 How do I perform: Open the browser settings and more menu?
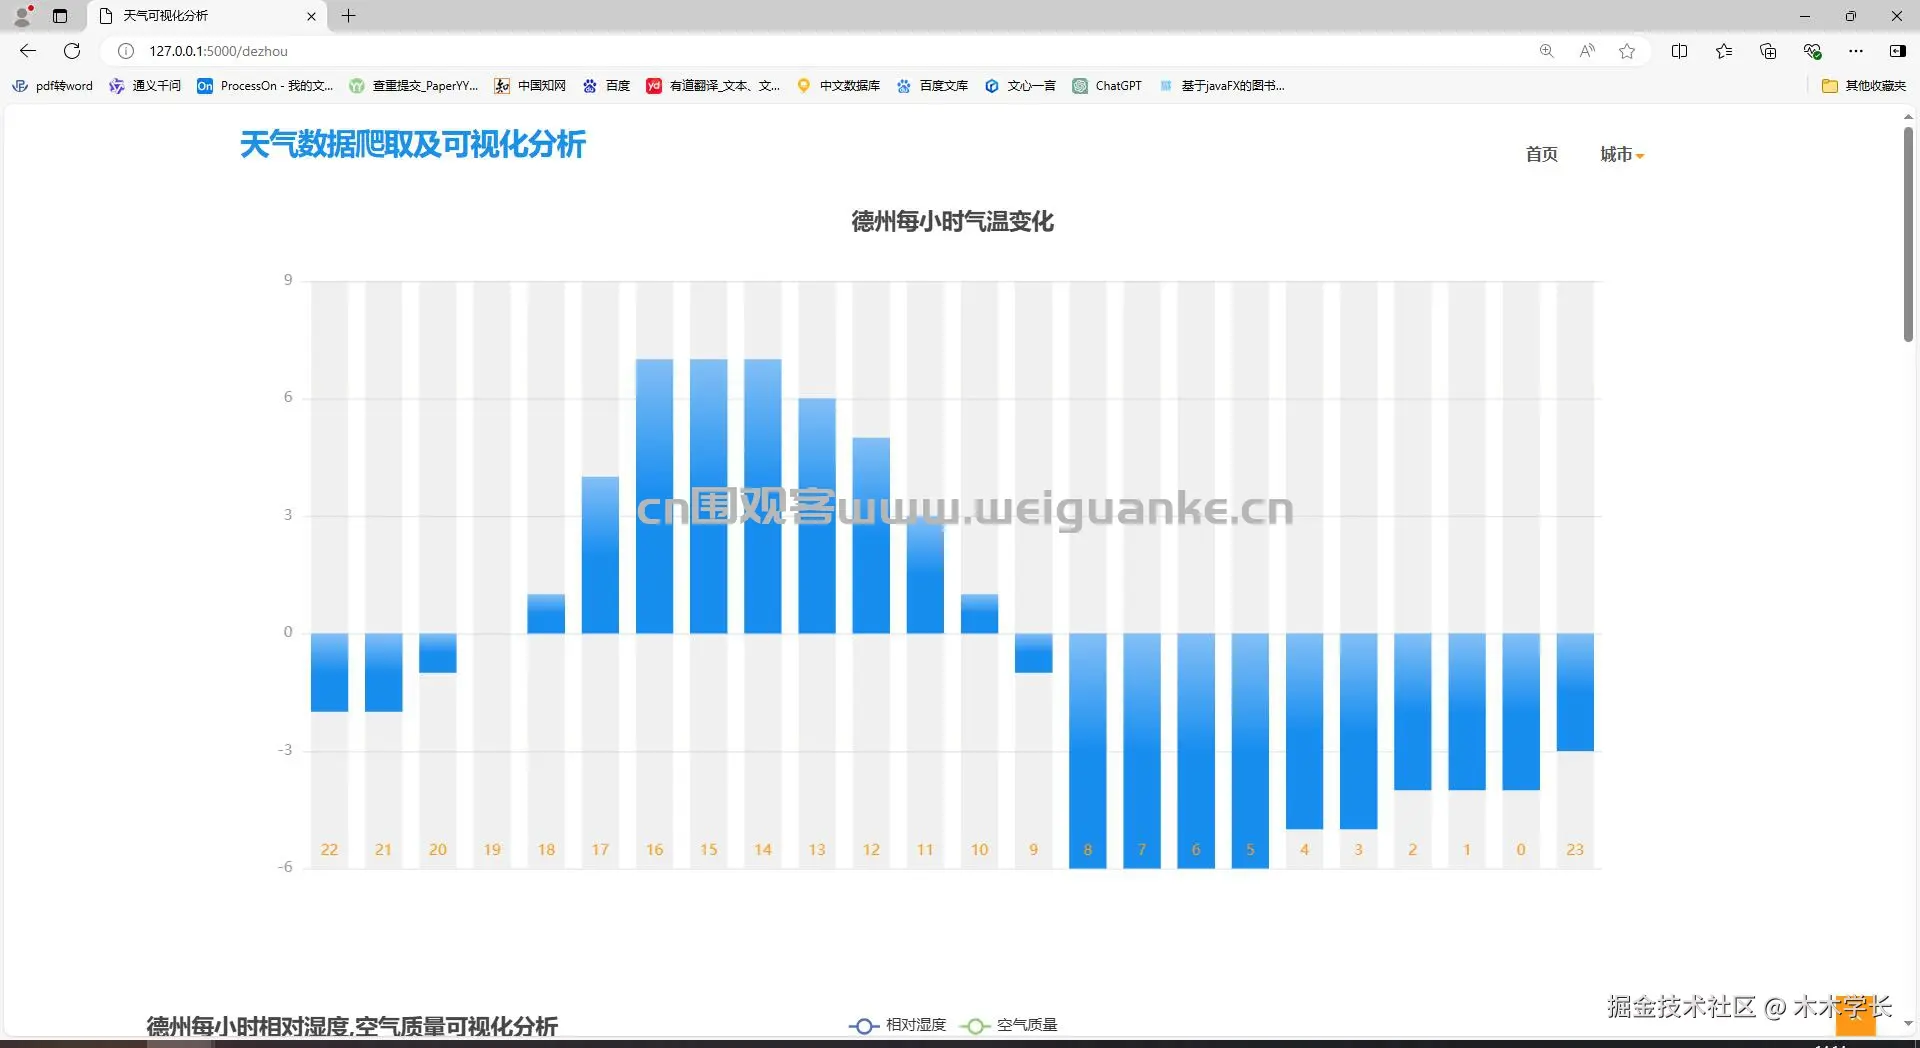(x=1856, y=51)
